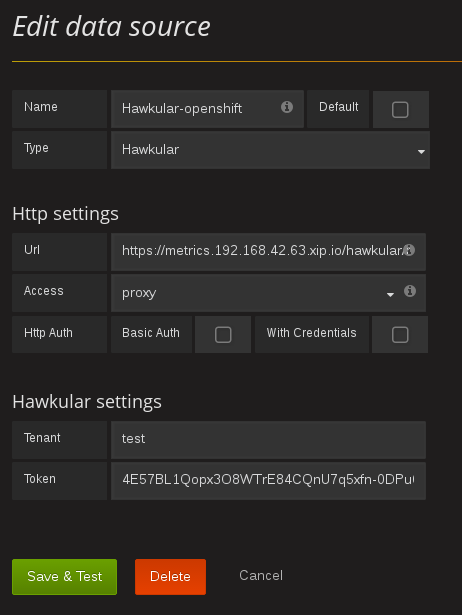Image resolution: width=462 pixels, height=615 pixels.
Task: Click the Type dropdown arrow
Action: click(x=421, y=151)
